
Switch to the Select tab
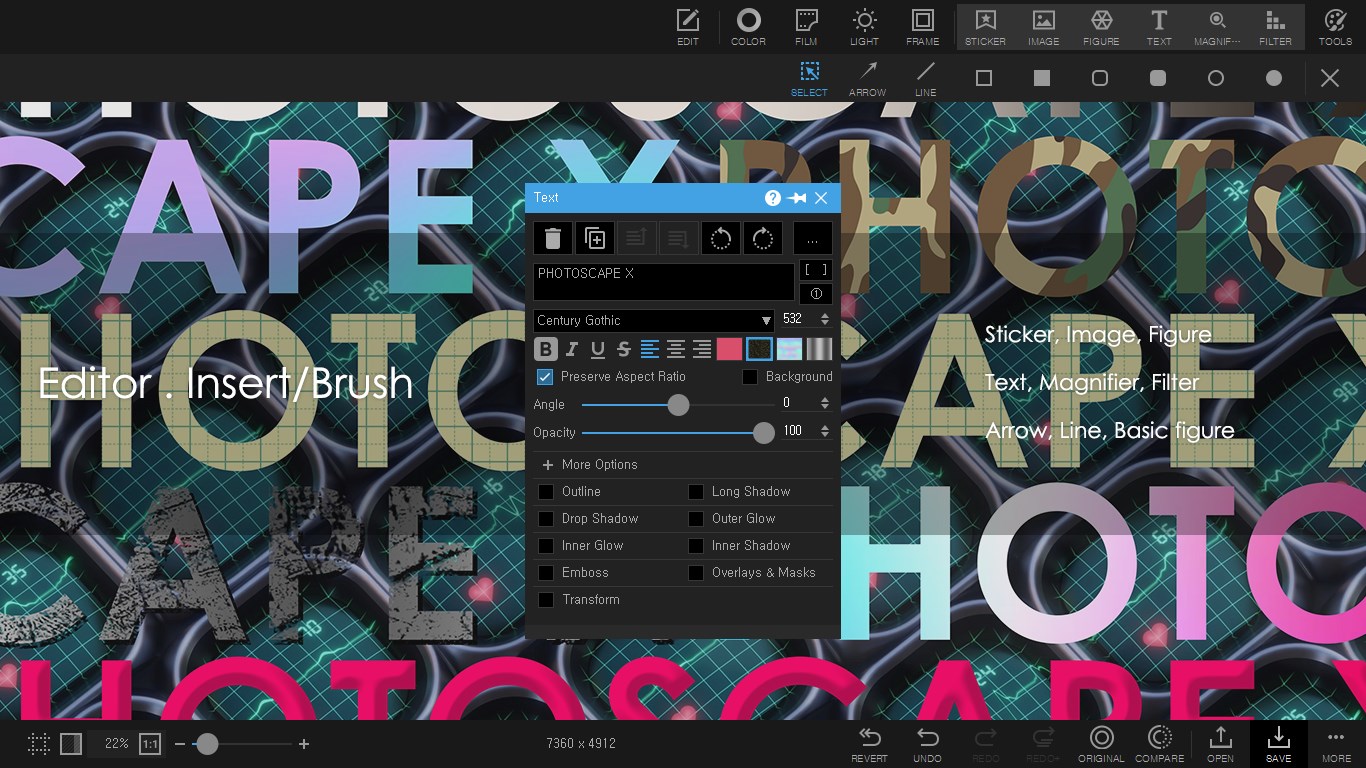click(808, 78)
